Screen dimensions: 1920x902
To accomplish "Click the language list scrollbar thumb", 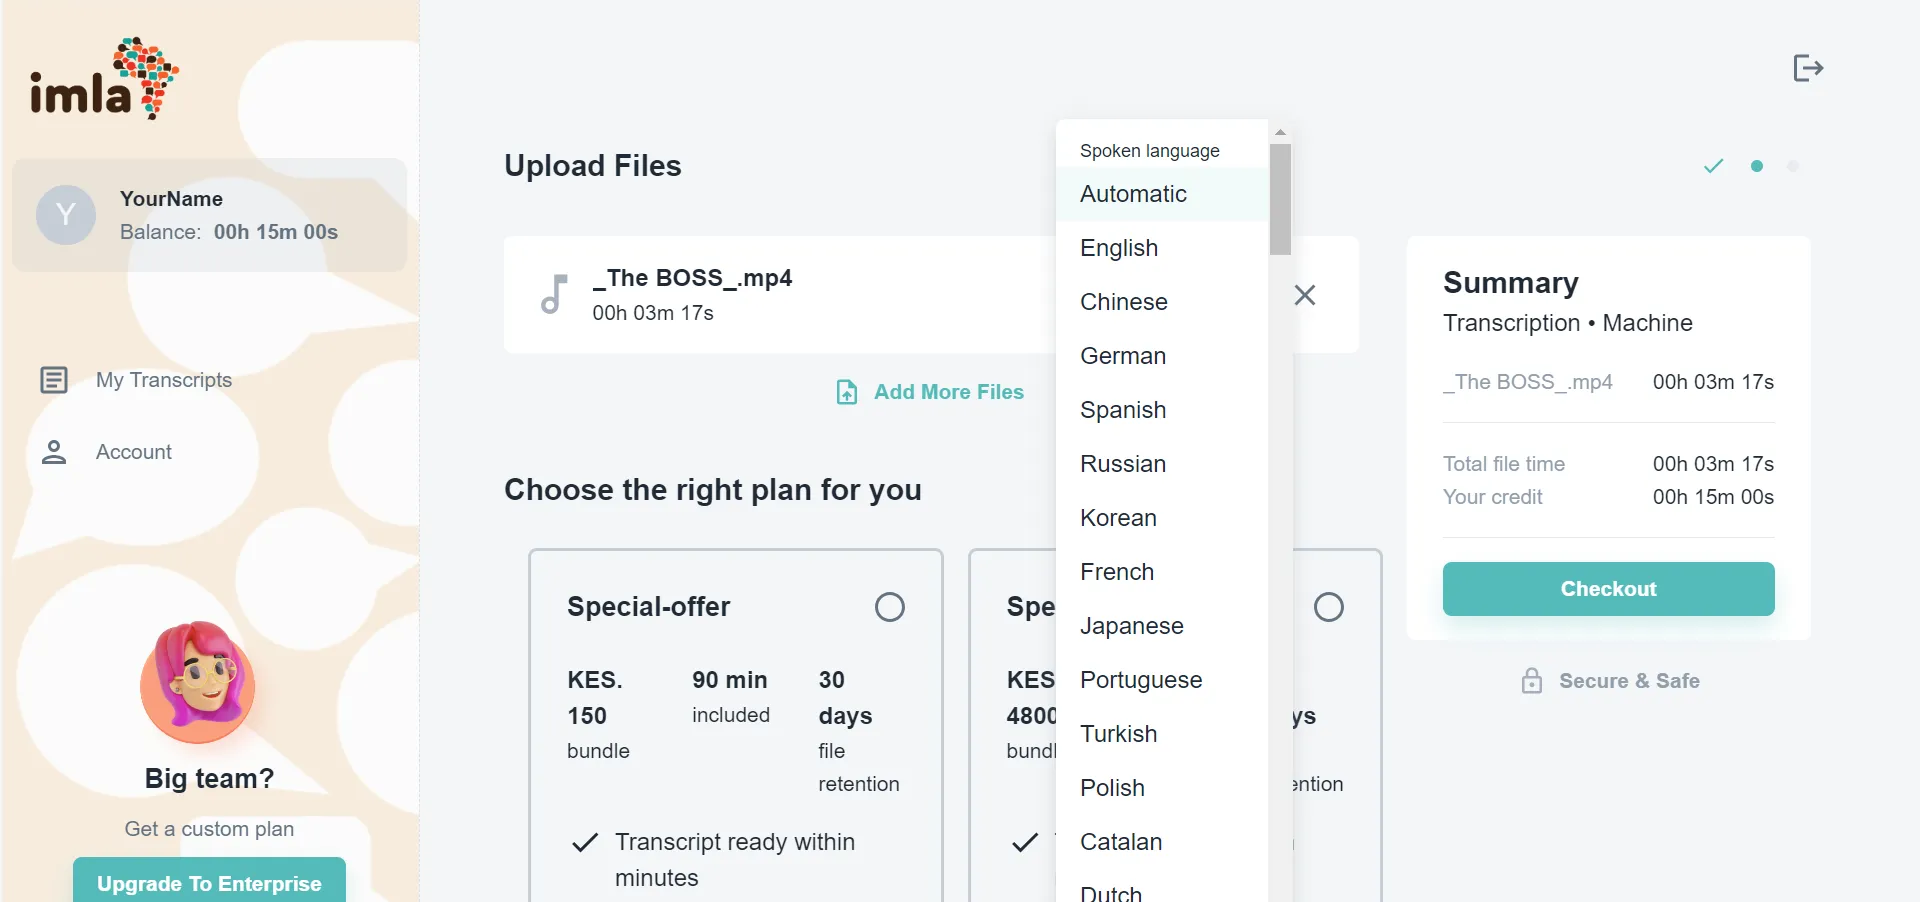I will tap(1280, 199).
